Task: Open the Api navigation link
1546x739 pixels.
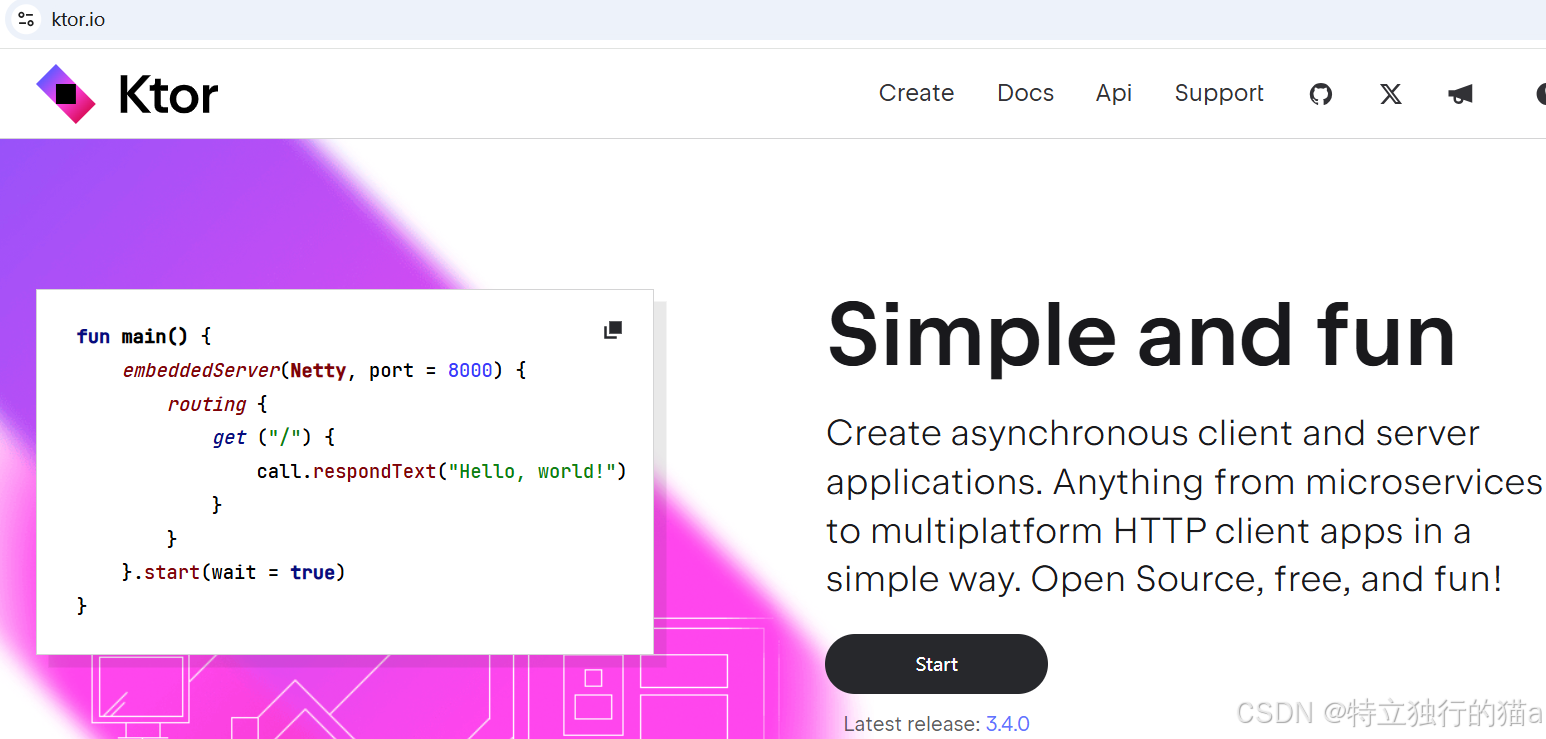Action: coord(1114,93)
